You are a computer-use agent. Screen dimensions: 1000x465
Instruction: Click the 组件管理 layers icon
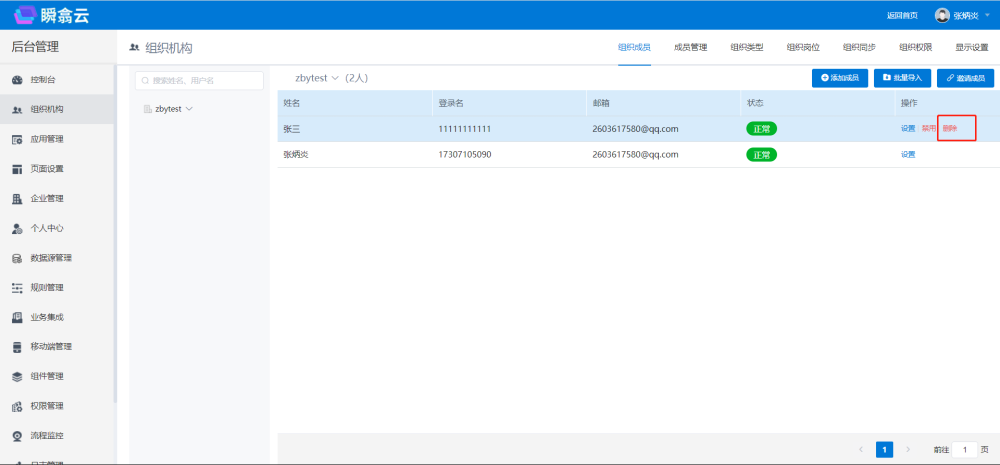pyautogui.click(x=17, y=377)
